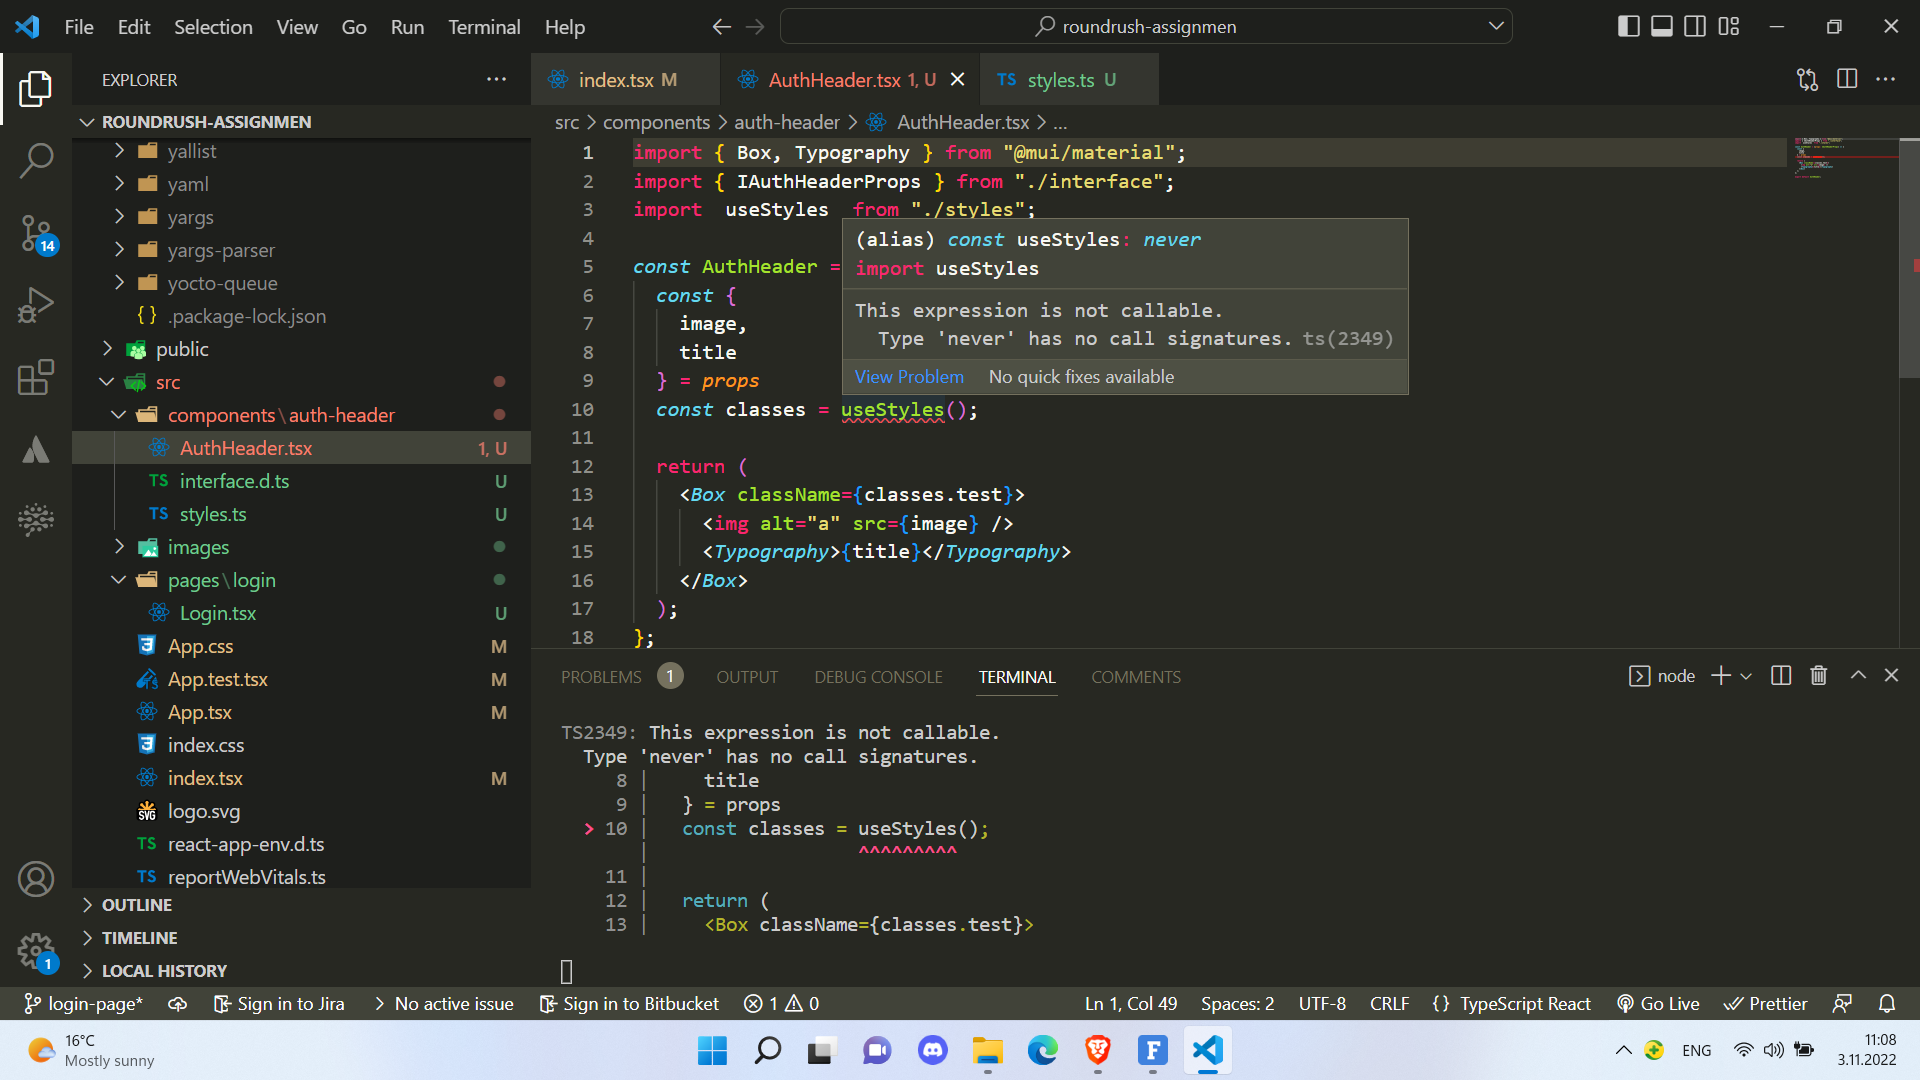The width and height of the screenshot is (1920, 1080).
Task: Open the Explorer view in activity bar
Action: [36, 89]
